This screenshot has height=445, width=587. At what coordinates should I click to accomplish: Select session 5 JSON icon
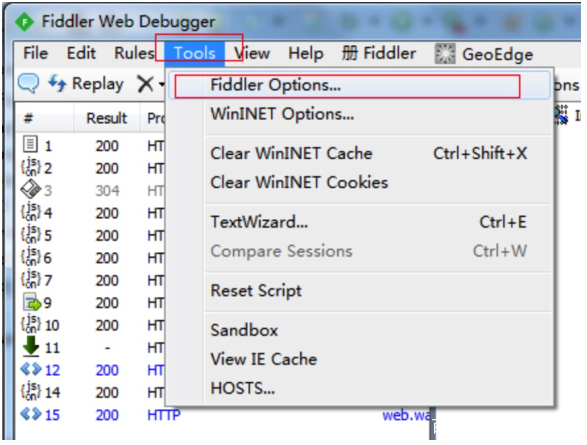point(30,235)
